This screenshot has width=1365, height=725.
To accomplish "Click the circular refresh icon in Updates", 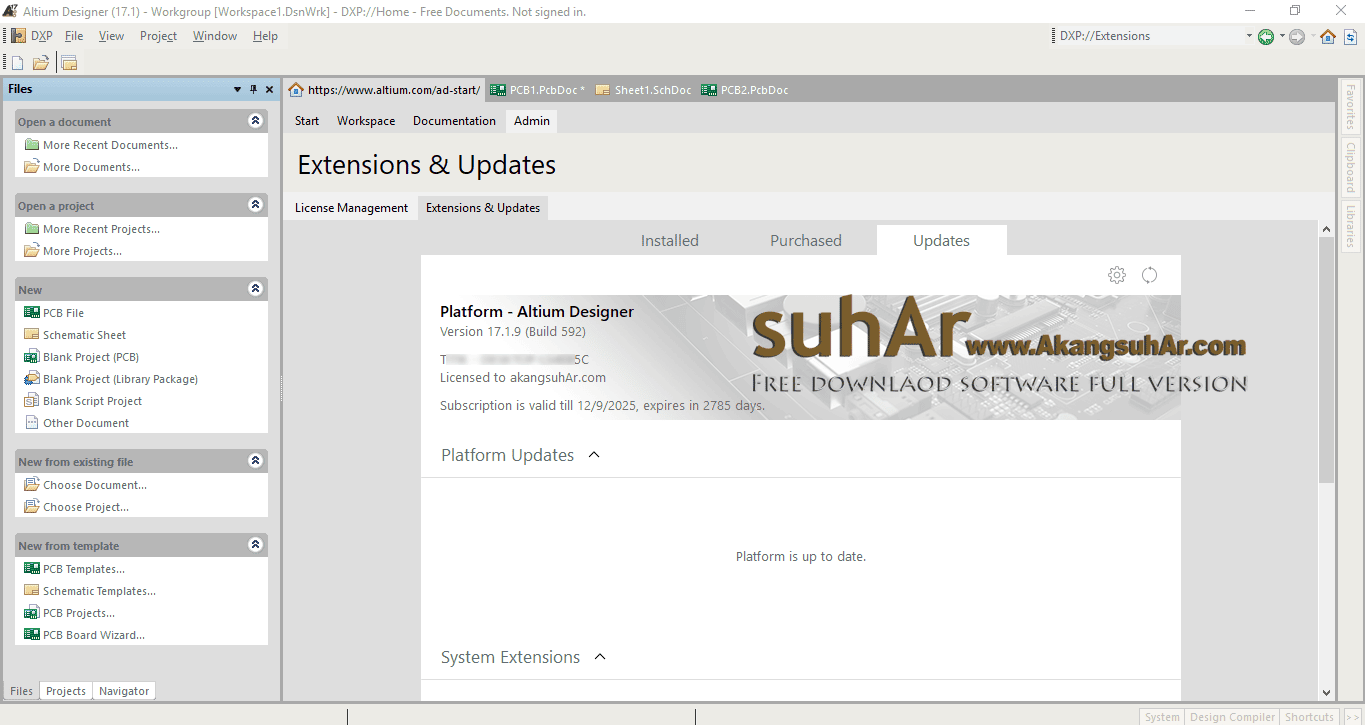I will [1150, 275].
